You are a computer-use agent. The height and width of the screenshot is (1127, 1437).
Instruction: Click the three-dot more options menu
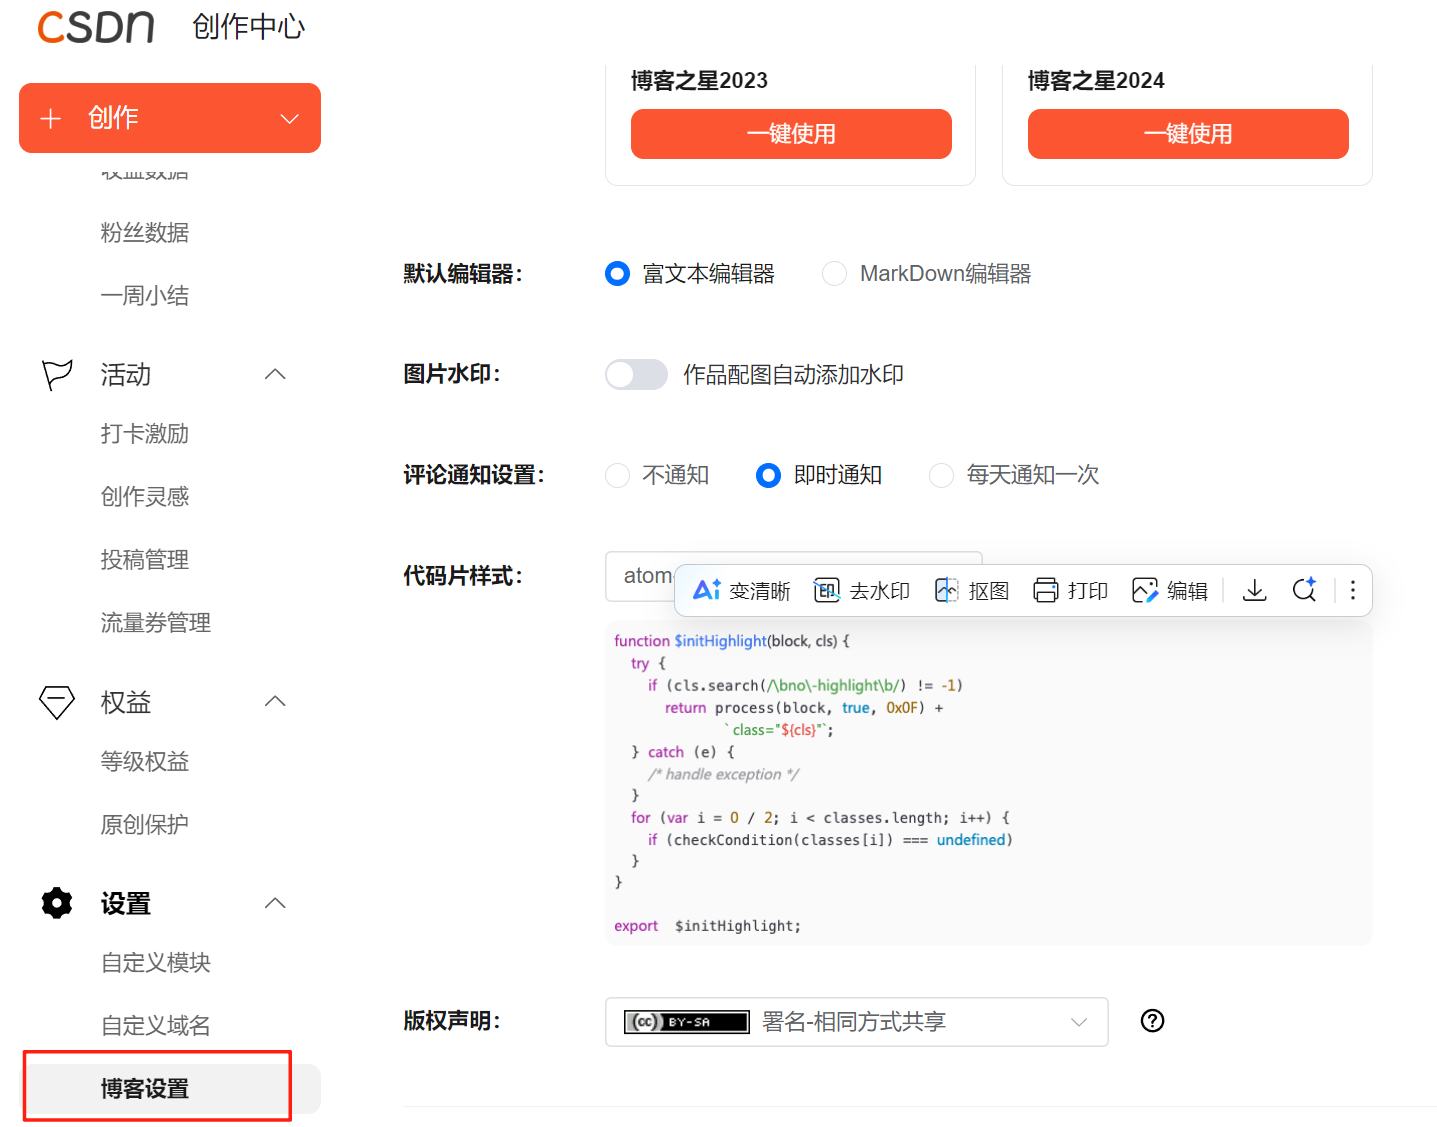click(x=1352, y=590)
